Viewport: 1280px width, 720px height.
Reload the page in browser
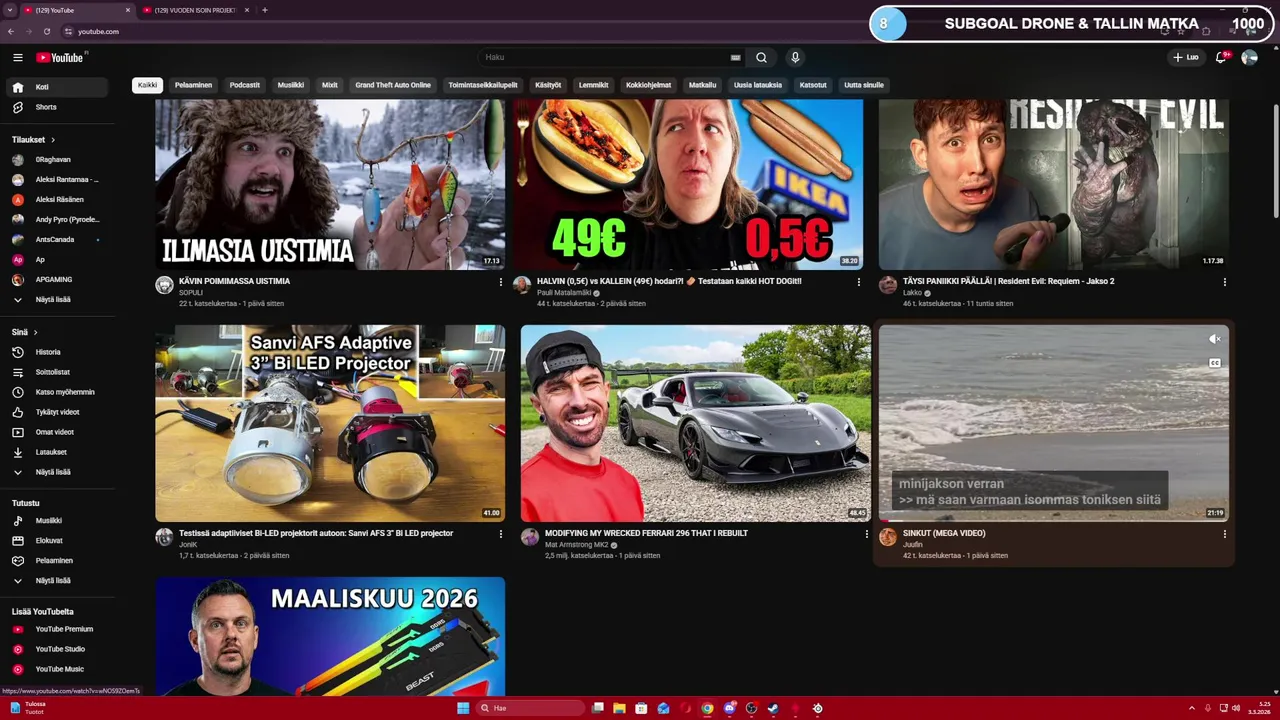[x=46, y=31]
